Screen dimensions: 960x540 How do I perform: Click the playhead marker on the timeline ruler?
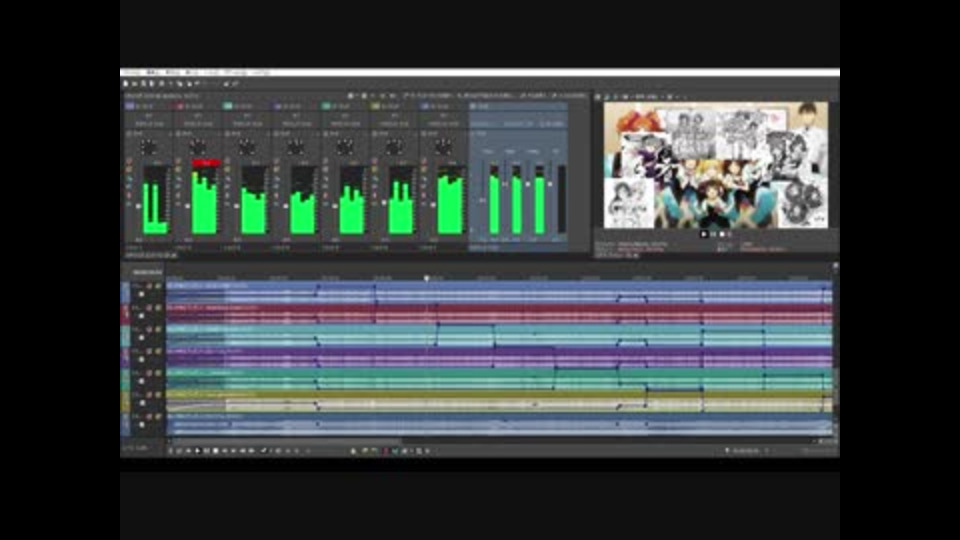click(427, 278)
